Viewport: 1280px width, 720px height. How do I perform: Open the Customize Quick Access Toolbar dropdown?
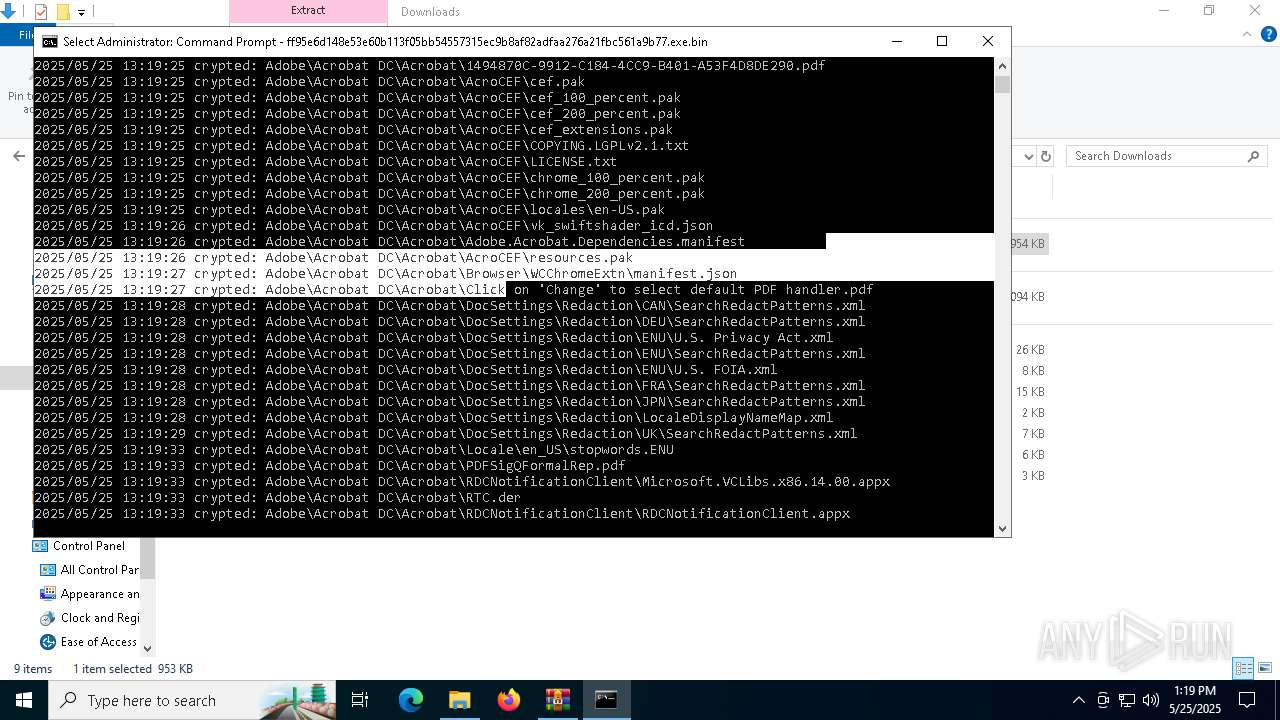(81, 13)
